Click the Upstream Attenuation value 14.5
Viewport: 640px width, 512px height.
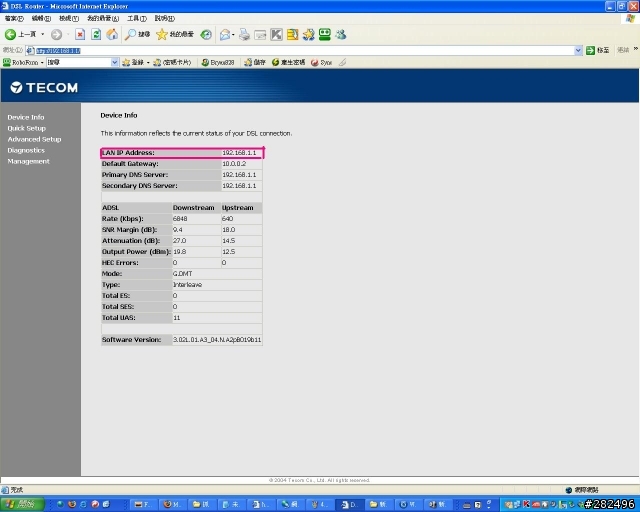229,241
